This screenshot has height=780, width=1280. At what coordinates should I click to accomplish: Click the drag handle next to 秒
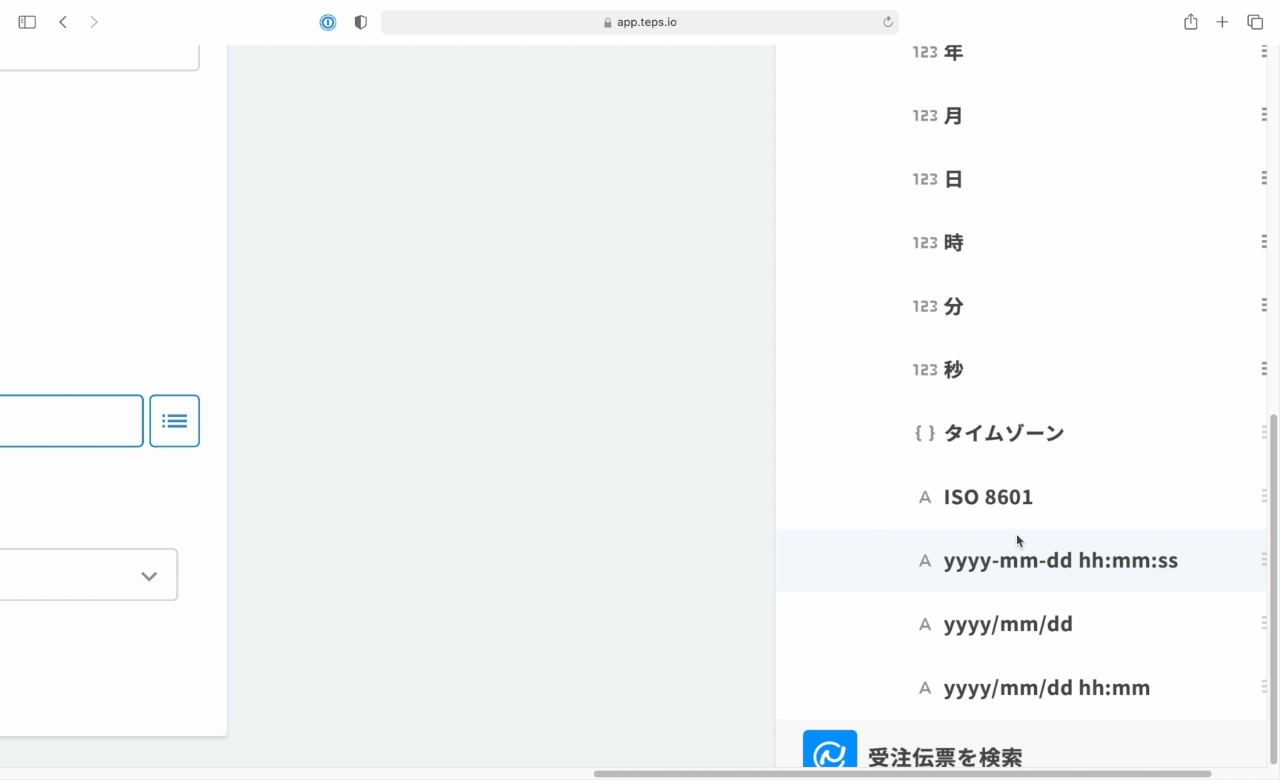(1264, 369)
